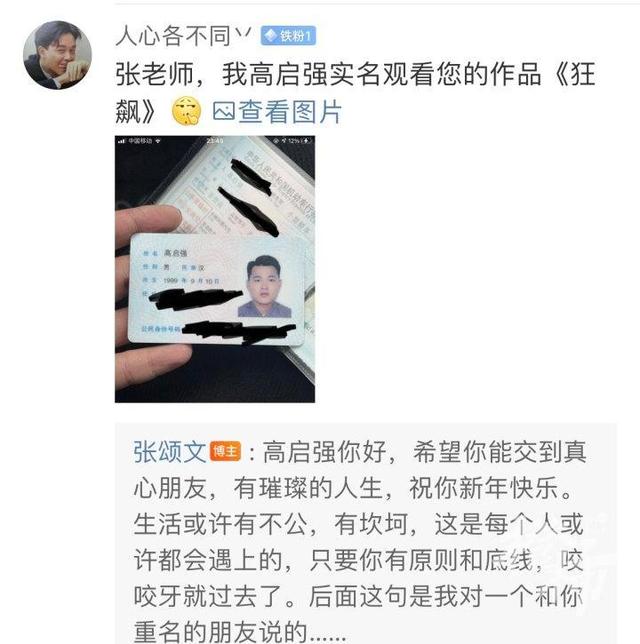Screen dimensions: 640x644
Task: Tap the 中国移动 signal indicator in photo
Action: pos(139,141)
